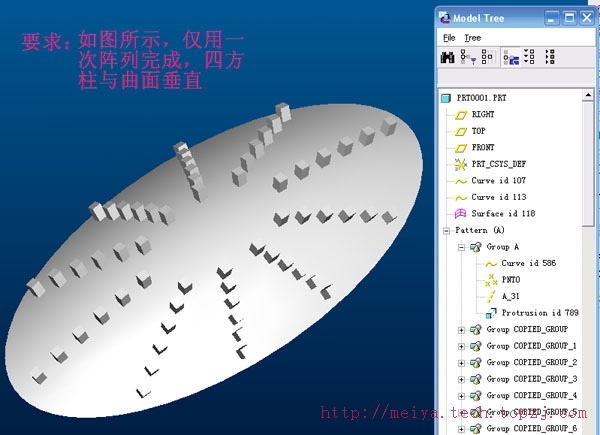Viewport: 600px width, 435px height.
Task: Click the Model Tree vertical scrollbar thumb
Action: point(588,164)
